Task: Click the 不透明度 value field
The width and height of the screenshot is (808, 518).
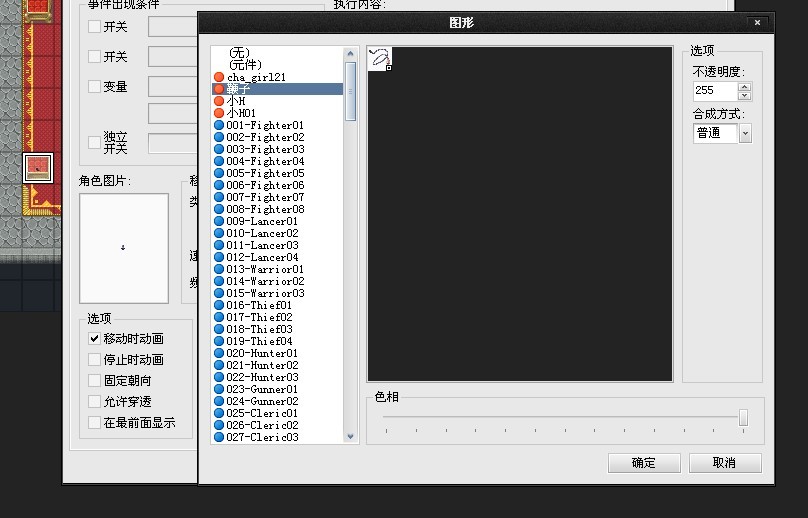Action: [x=716, y=91]
